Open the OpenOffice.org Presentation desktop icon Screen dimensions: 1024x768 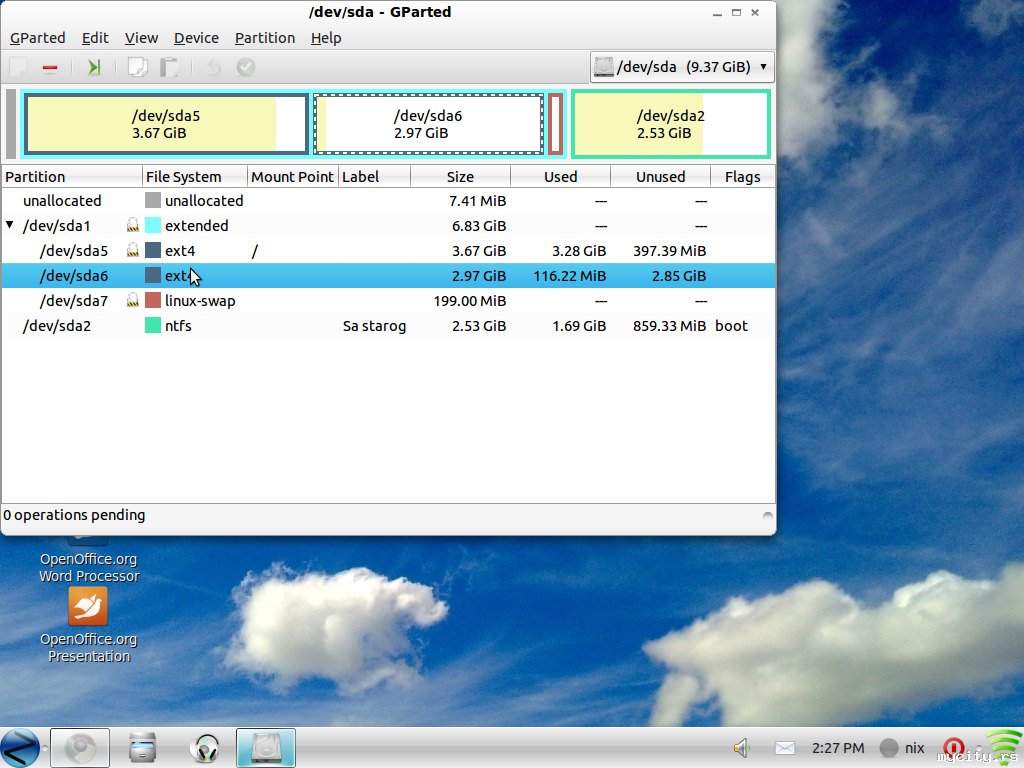point(88,625)
